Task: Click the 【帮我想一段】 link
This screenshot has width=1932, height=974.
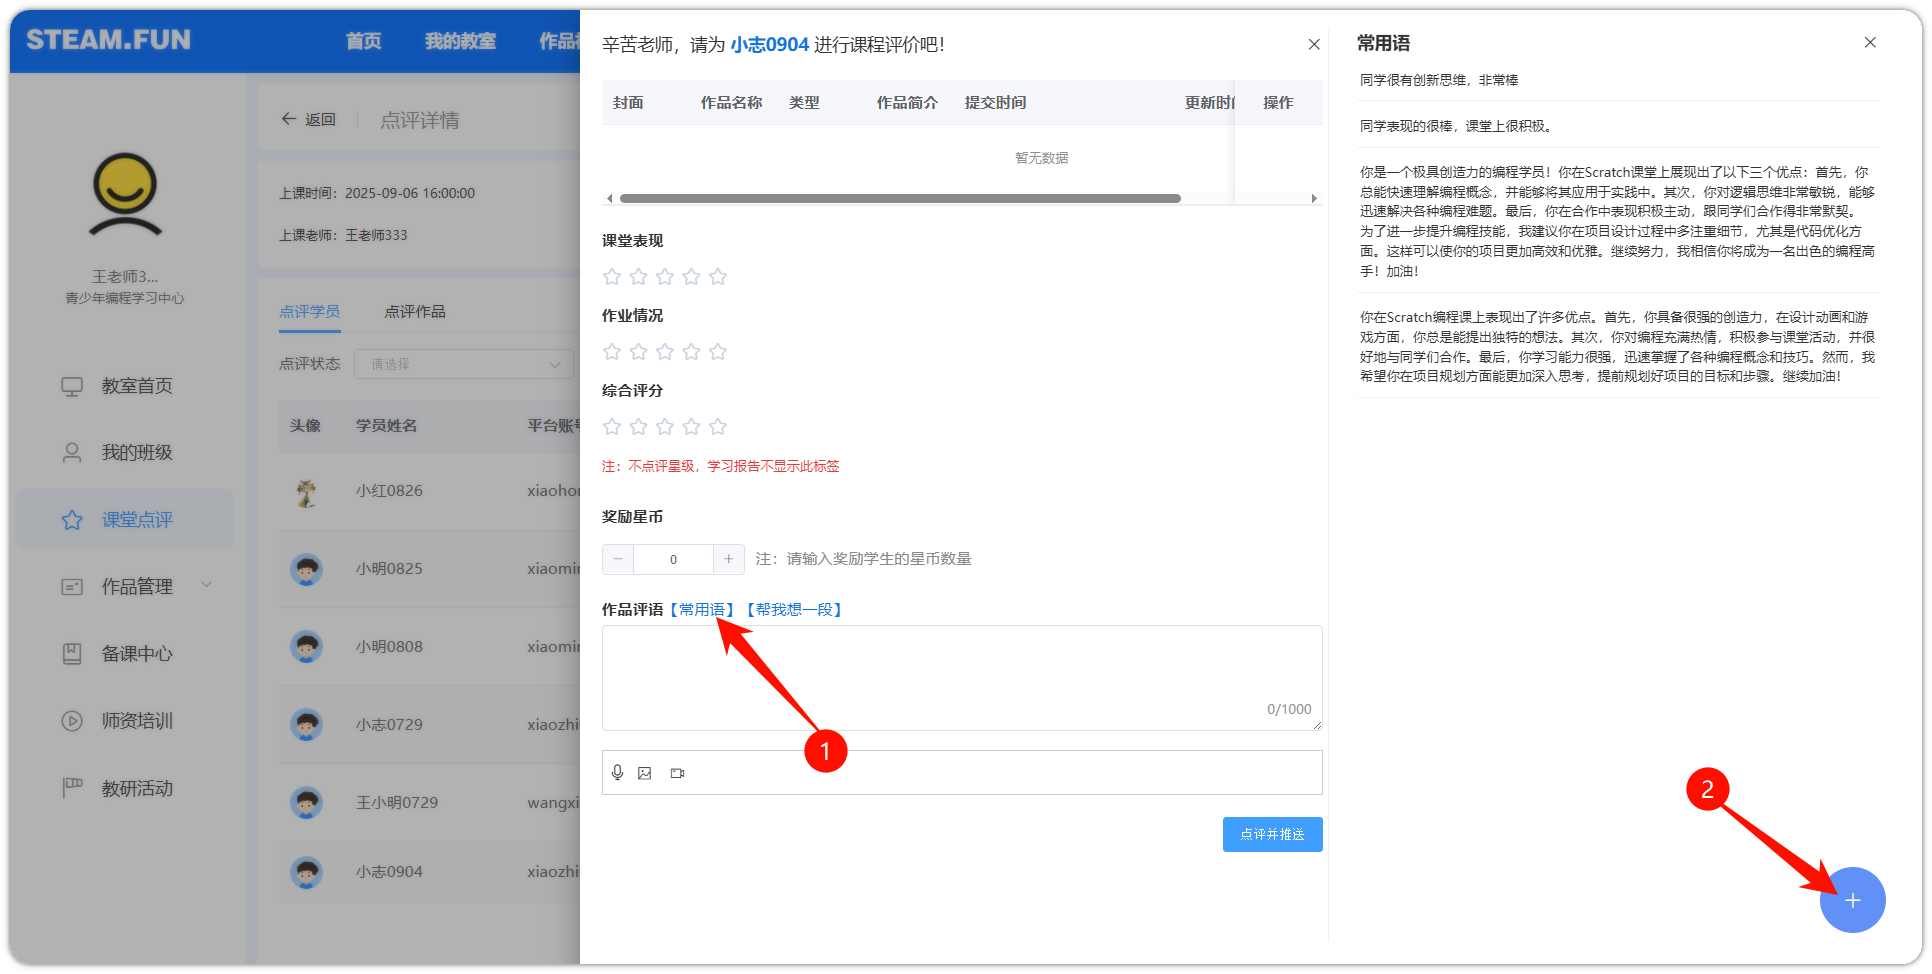Action: [794, 610]
